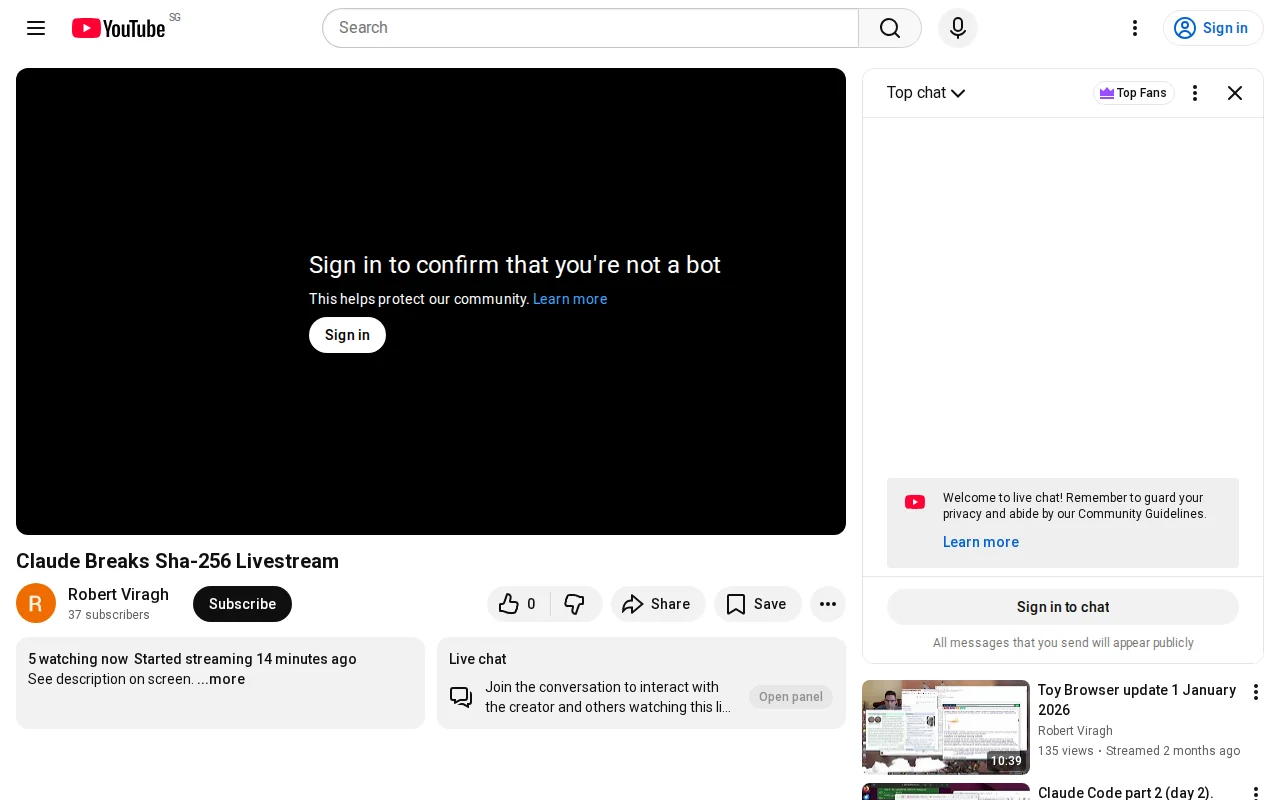Open the Top Fans badge menu
Viewport: 1280px width, 800px height.
coord(1133,93)
